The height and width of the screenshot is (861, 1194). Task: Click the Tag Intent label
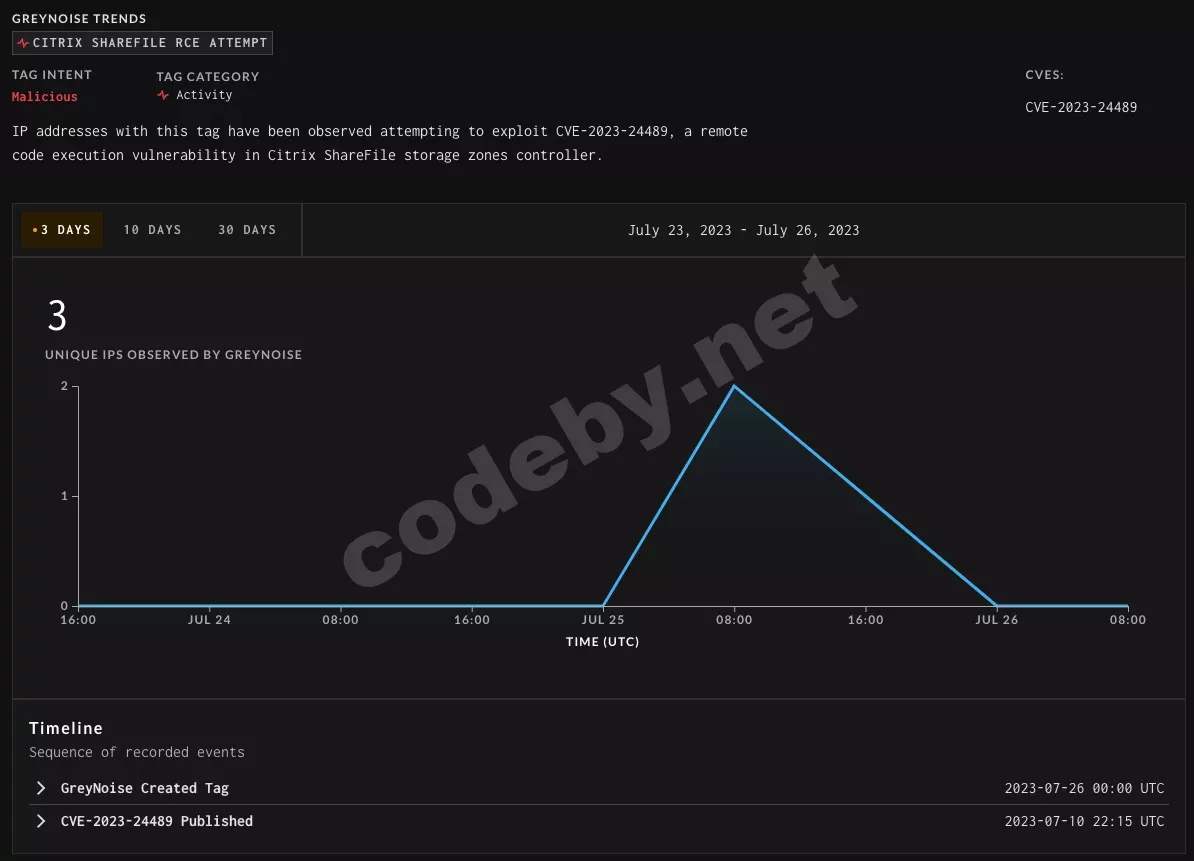click(52, 75)
